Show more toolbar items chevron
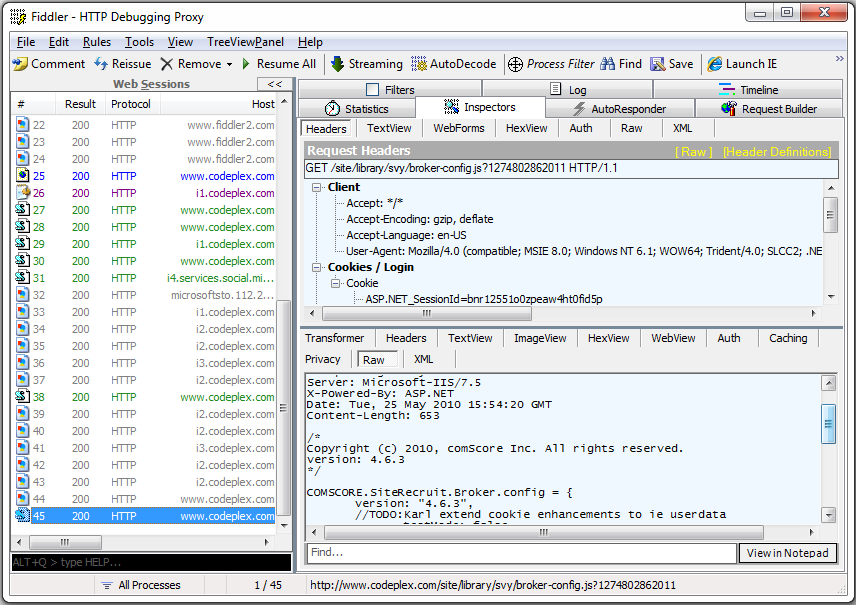Image resolution: width=856 pixels, height=605 pixels. point(840,59)
